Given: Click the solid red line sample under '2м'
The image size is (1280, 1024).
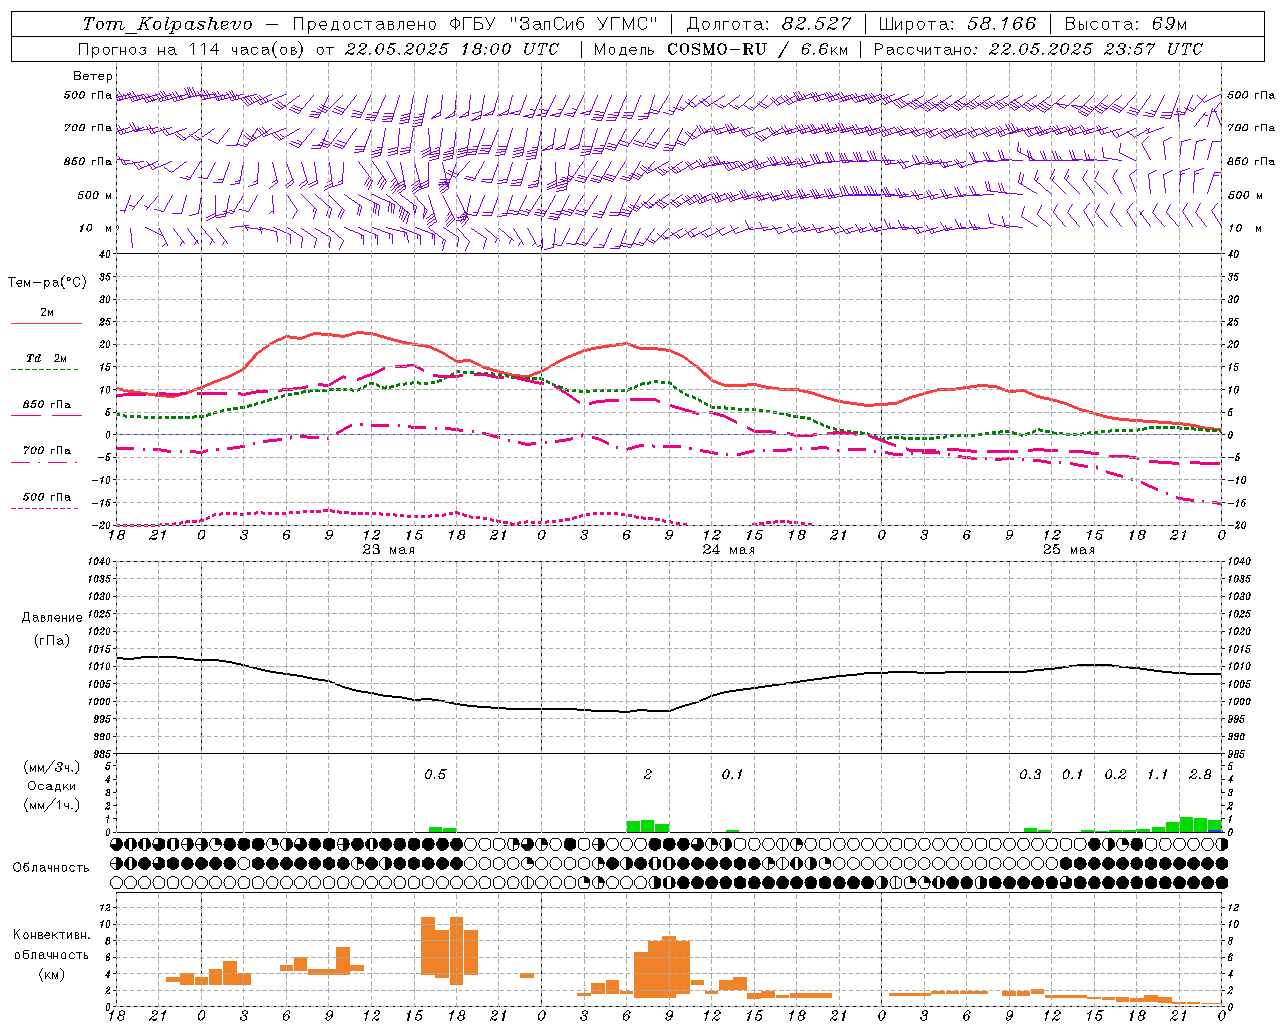Looking at the screenshot, I should [46, 323].
